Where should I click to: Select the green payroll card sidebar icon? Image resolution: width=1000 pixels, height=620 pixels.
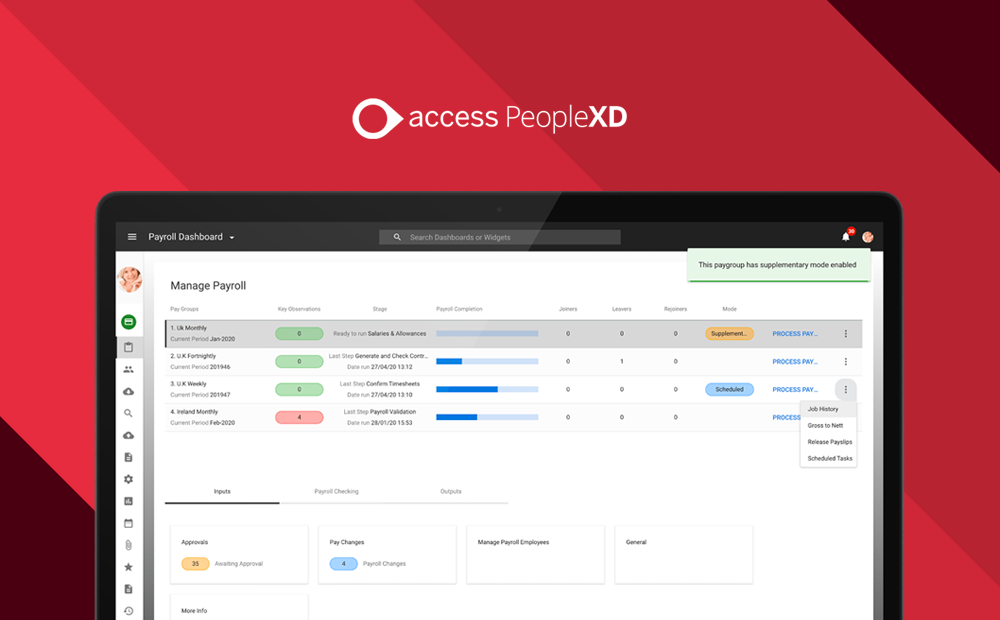129,322
